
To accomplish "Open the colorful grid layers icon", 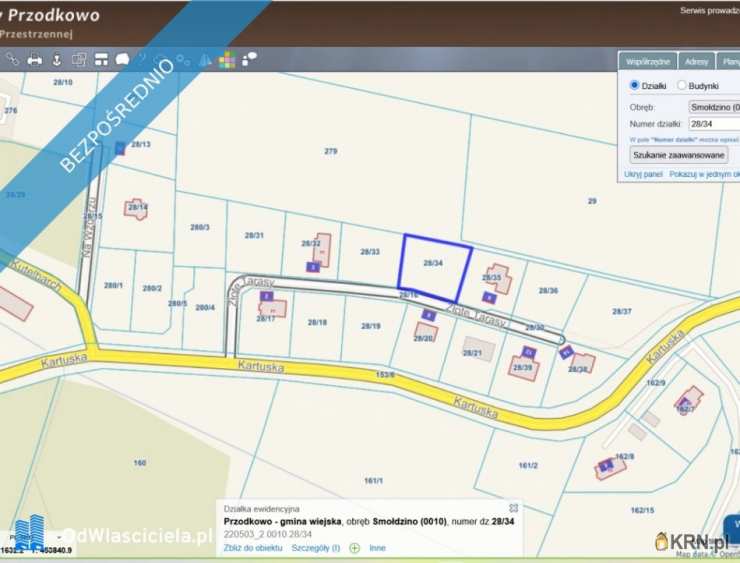I will click(x=228, y=59).
